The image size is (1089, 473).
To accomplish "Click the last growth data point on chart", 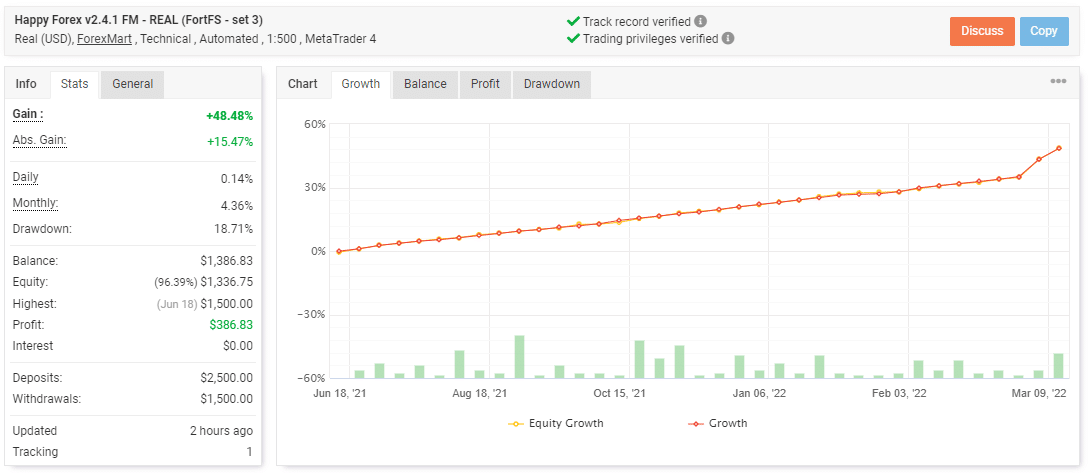I will point(1058,148).
